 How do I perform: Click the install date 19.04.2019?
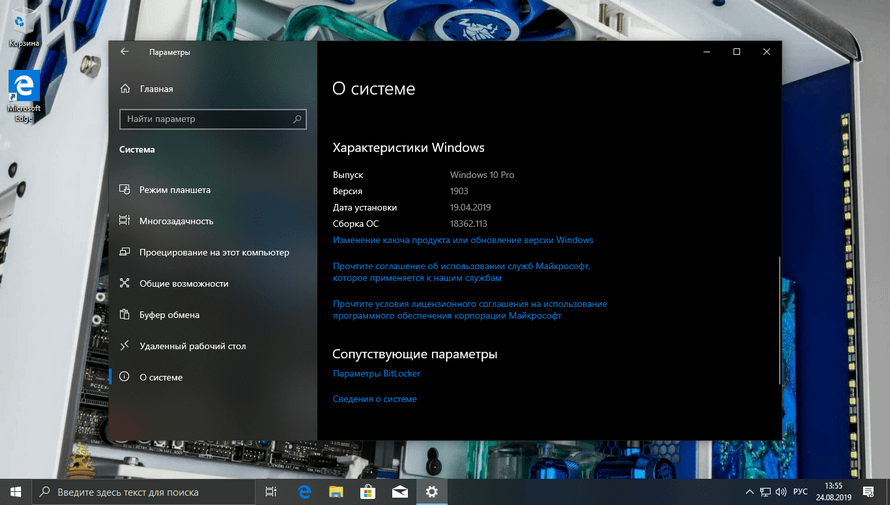tap(470, 208)
